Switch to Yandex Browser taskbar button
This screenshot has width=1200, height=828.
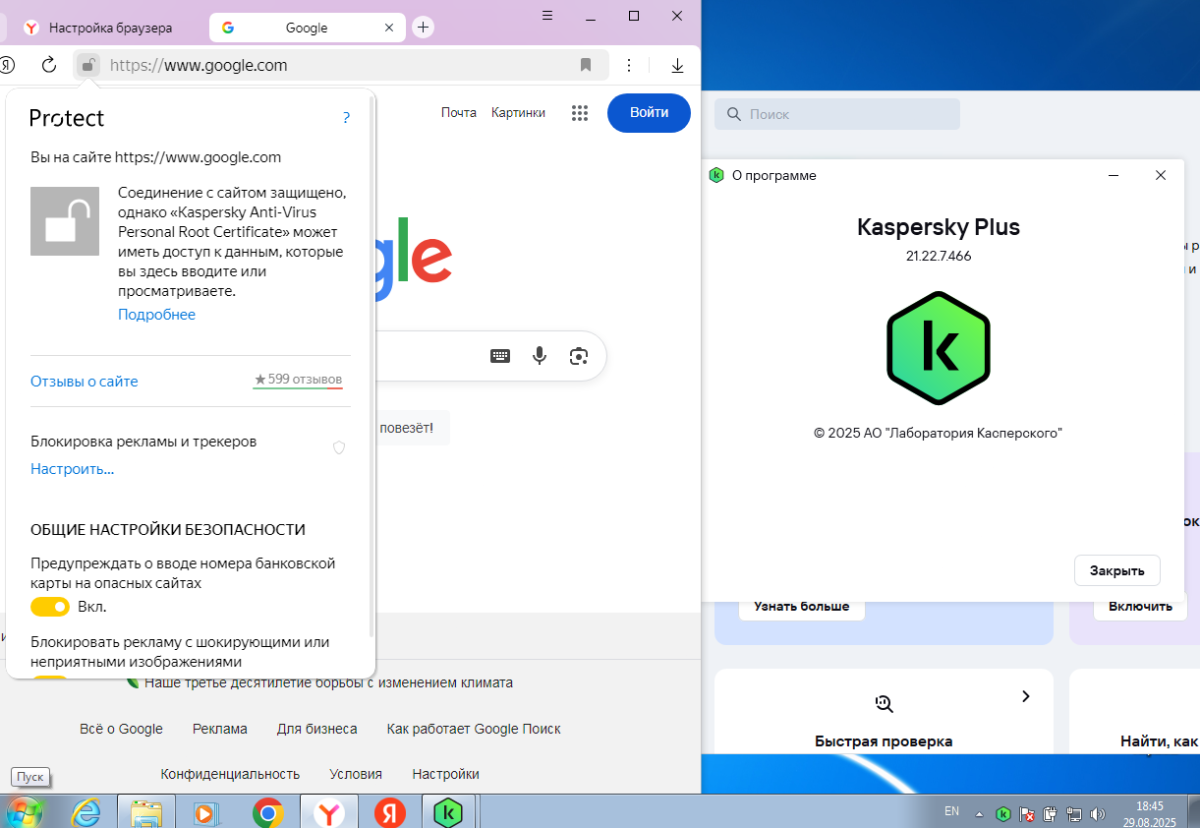pos(328,812)
